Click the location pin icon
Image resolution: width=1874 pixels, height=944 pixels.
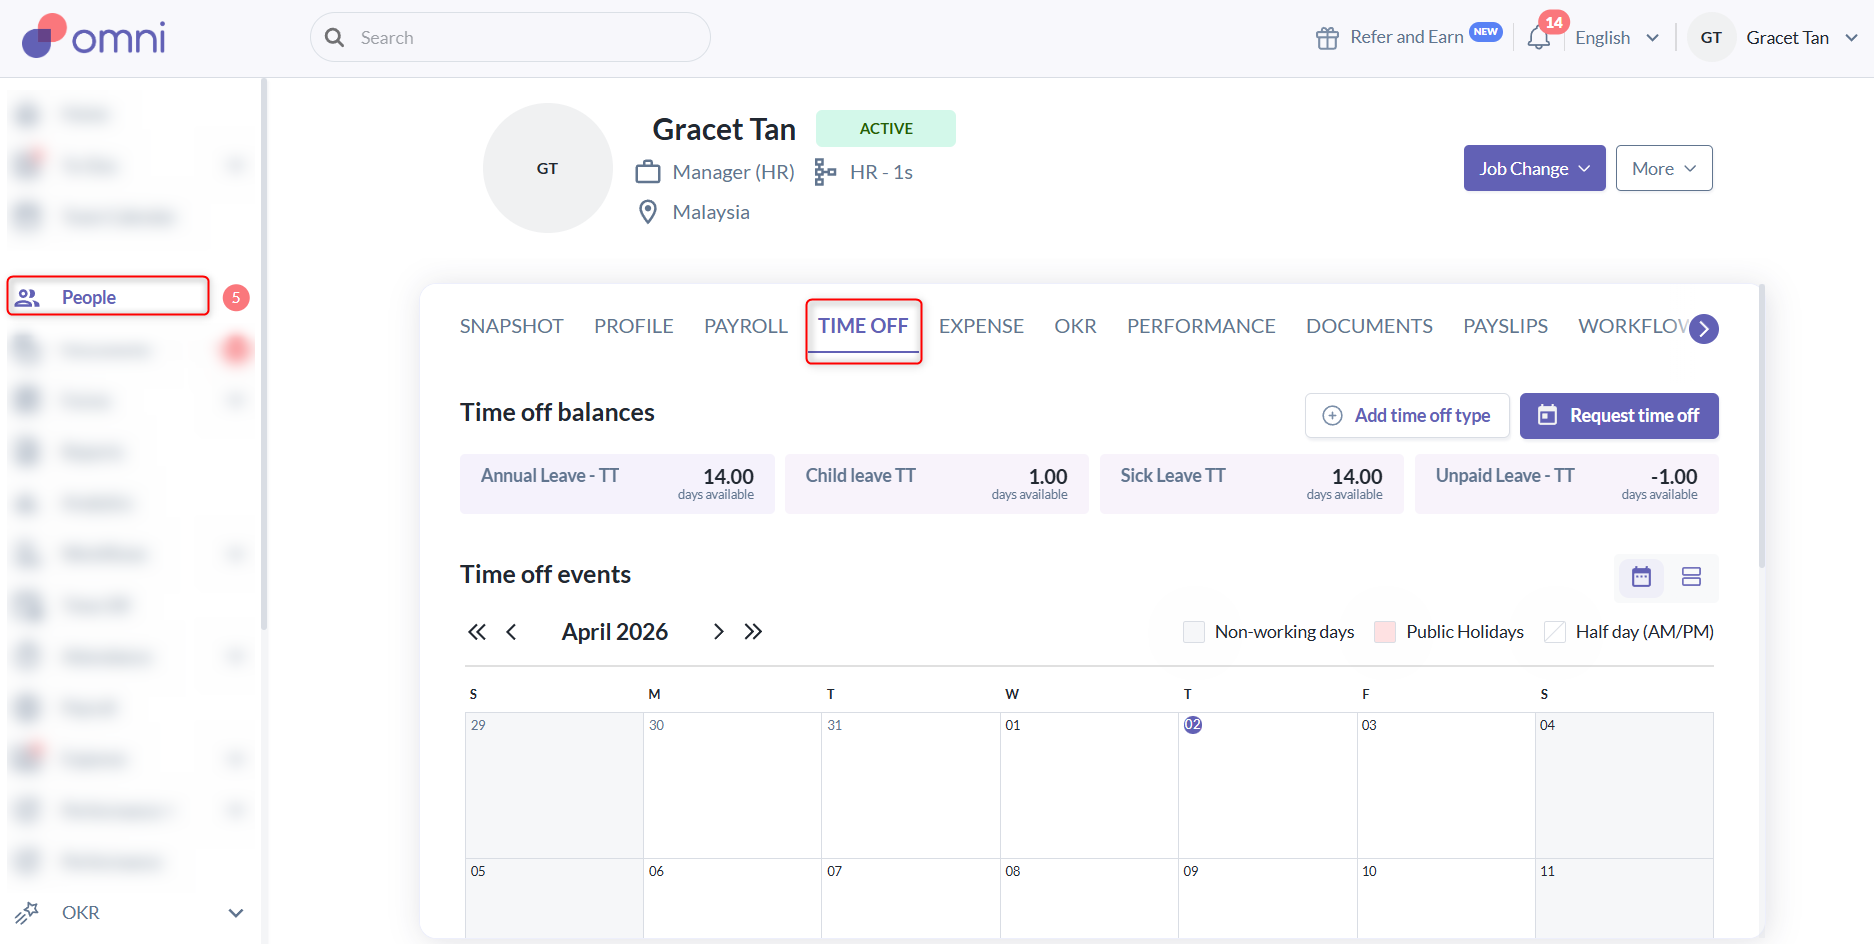click(x=648, y=212)
